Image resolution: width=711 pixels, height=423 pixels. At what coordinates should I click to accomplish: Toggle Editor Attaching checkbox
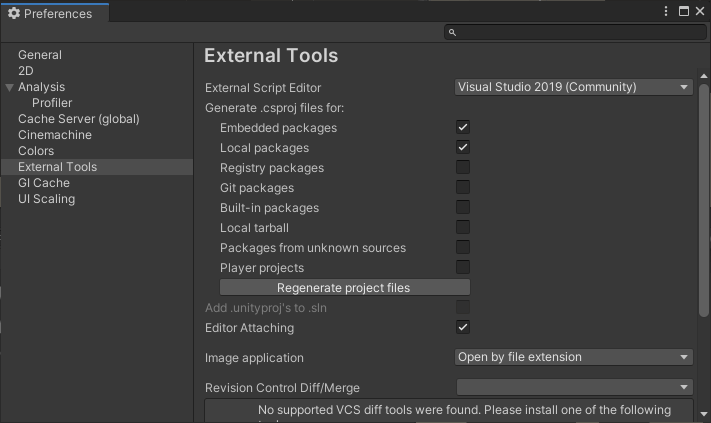(x=463, y=327)
